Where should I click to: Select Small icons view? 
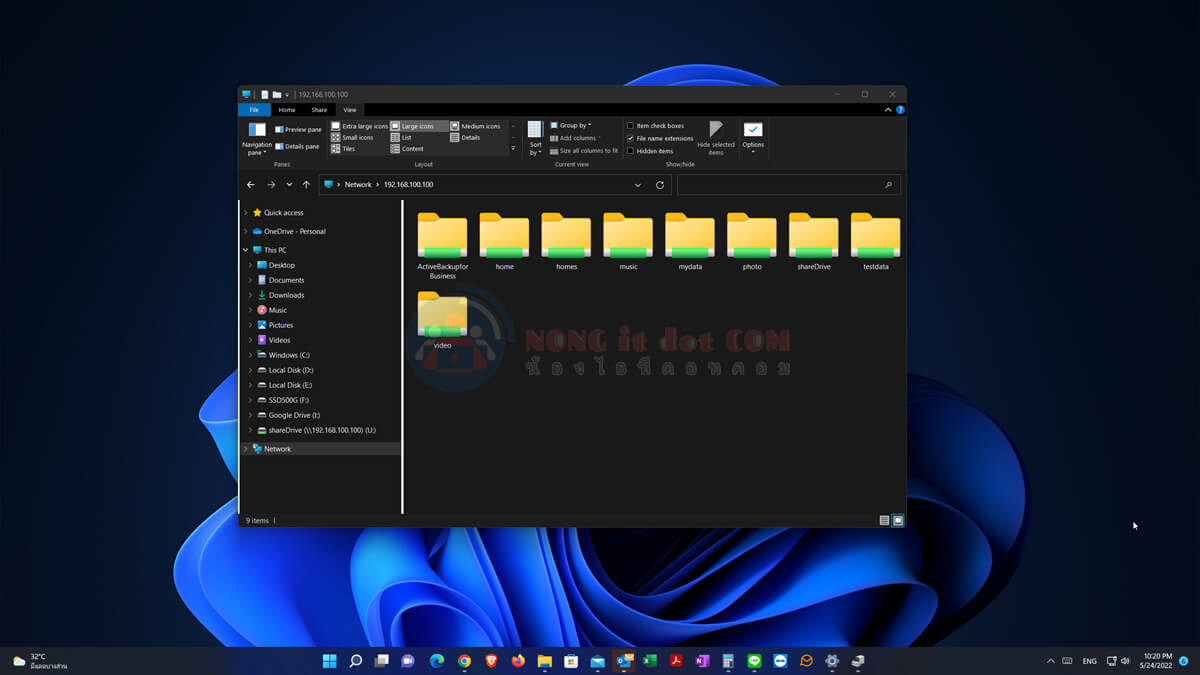[360, 137]
